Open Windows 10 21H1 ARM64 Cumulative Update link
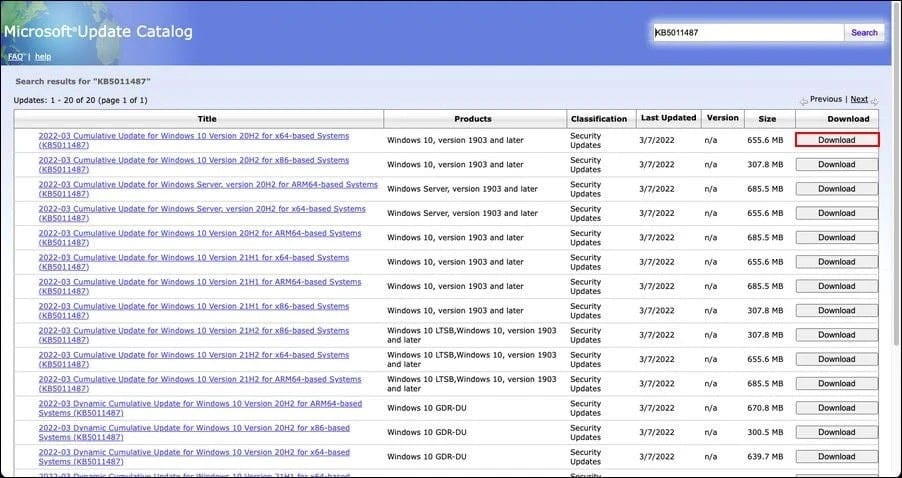This screenshot has height=478, width=902. point(200,286)
